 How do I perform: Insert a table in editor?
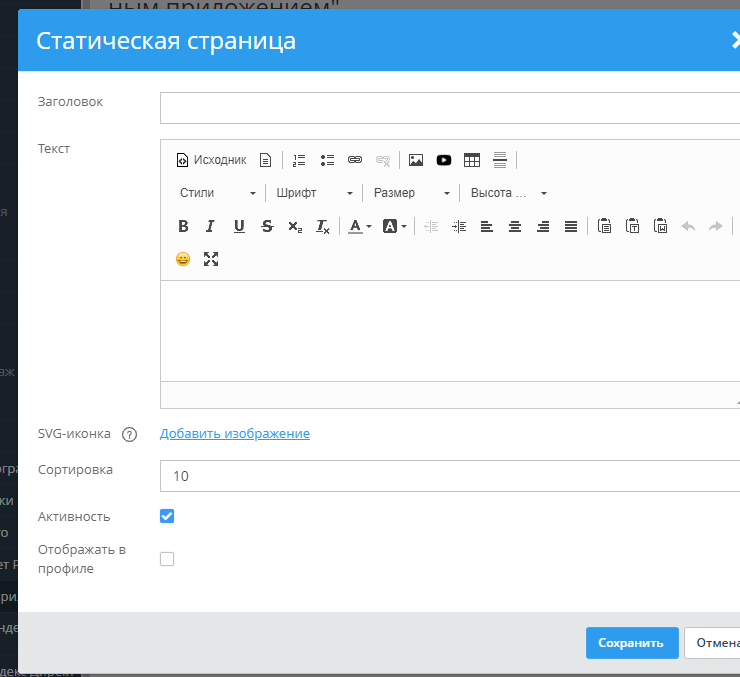(472, 160)
